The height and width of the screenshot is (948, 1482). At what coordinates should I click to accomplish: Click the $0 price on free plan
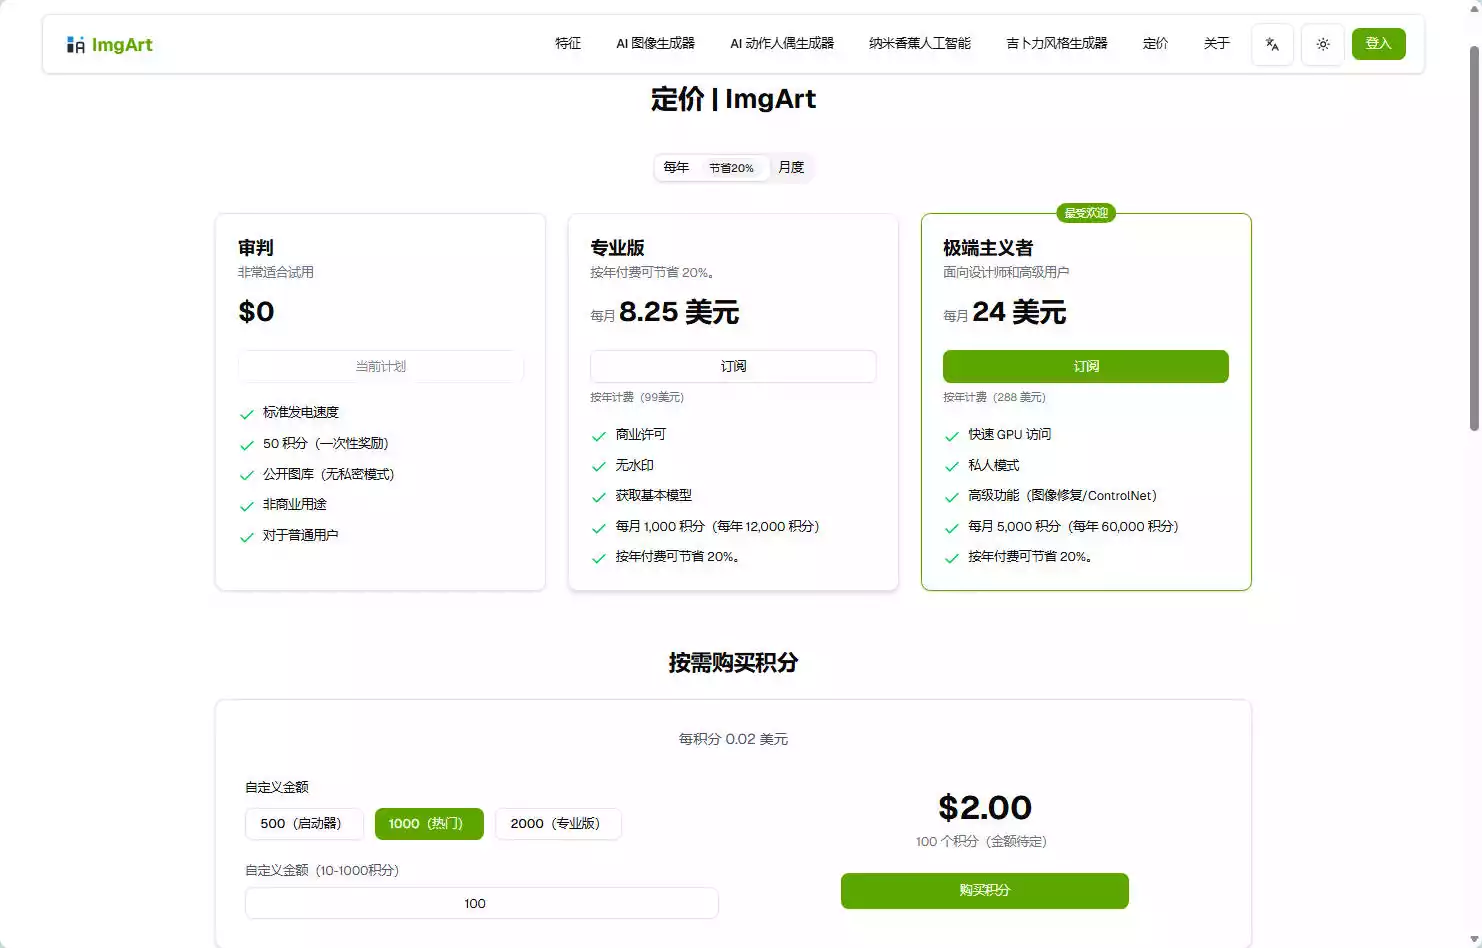click(x=256, y=312)
